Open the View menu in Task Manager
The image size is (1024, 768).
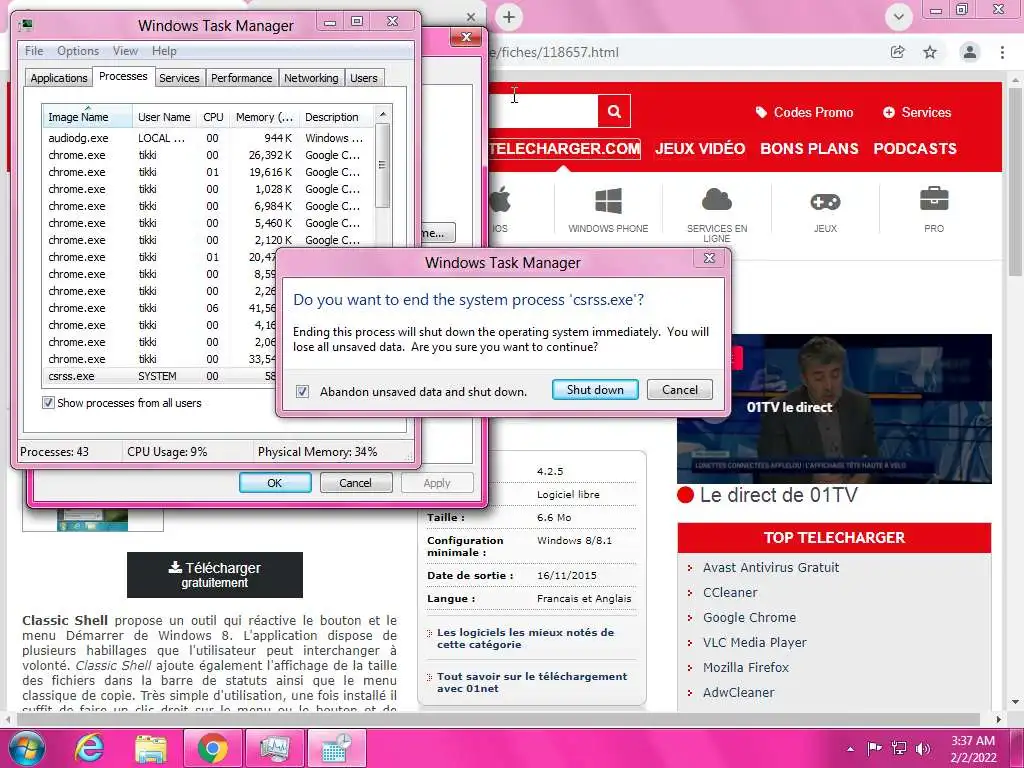pyautogui.click(x=125, y=50)
